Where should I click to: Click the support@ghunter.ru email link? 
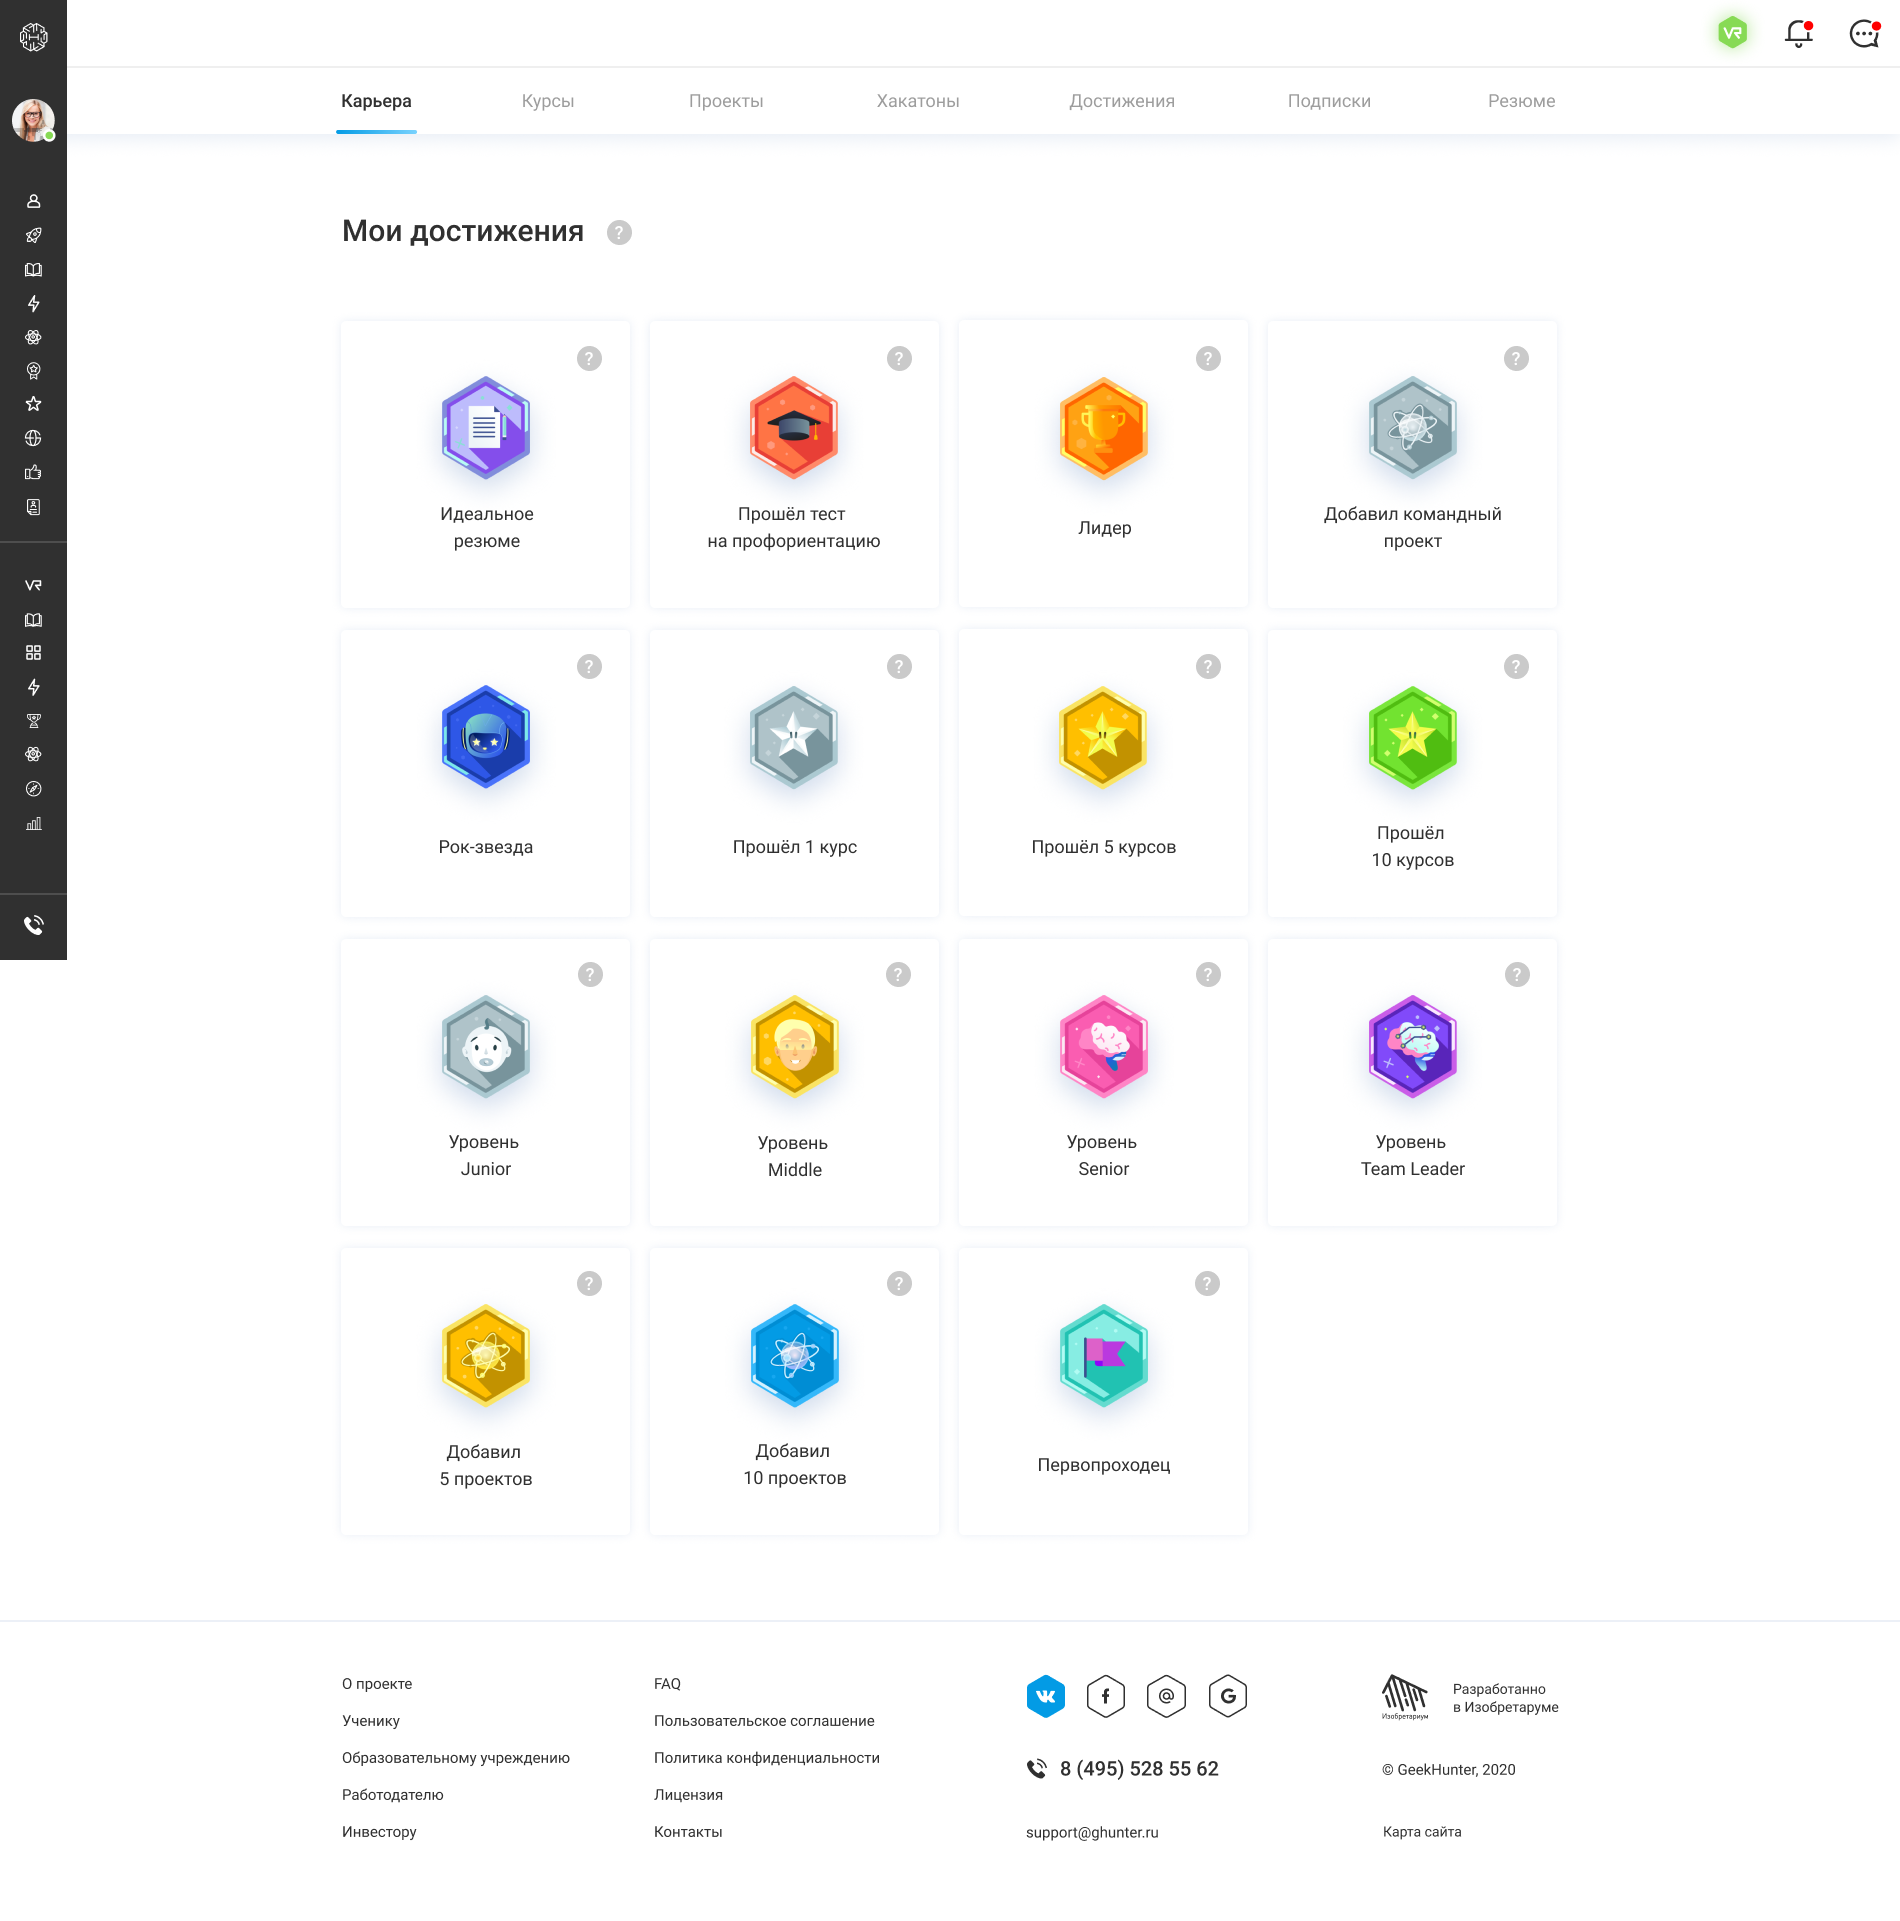1091,1832
